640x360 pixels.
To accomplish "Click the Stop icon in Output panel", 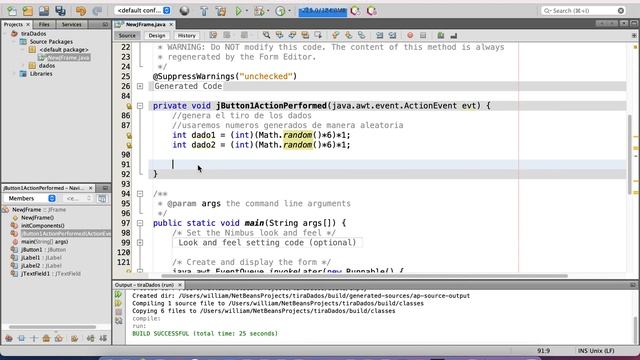I will coord(118,312).
